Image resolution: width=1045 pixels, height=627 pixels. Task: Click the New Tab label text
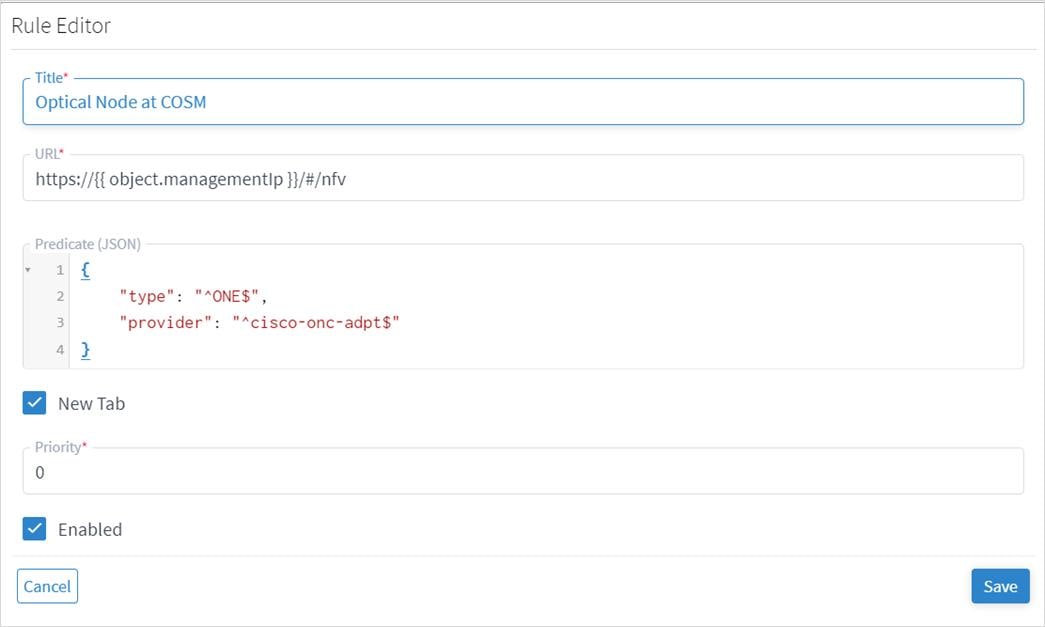click(x=91, y=404)
